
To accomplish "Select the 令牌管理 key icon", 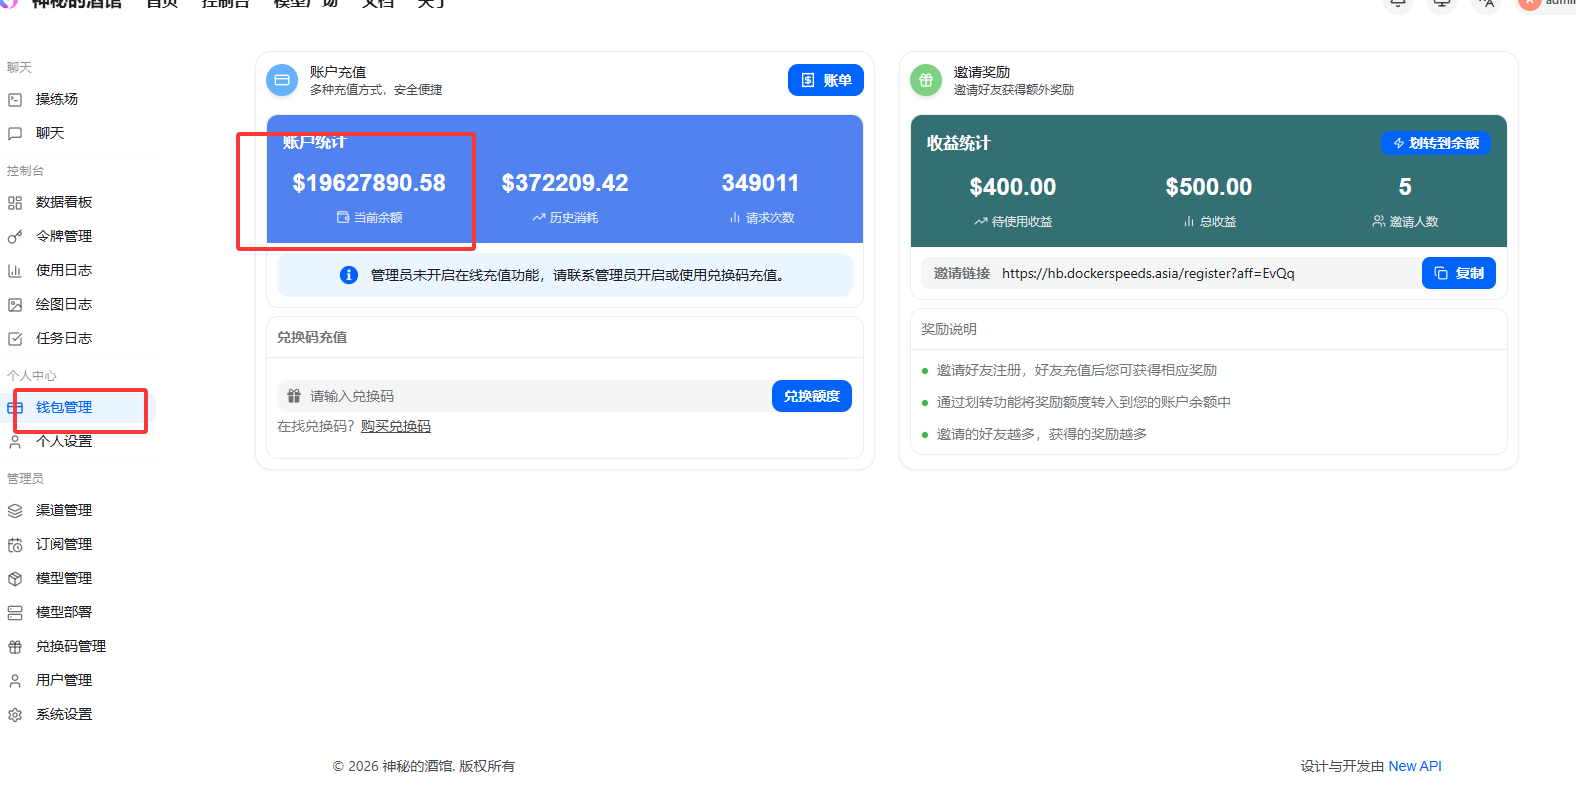I will tap(15, 237).
